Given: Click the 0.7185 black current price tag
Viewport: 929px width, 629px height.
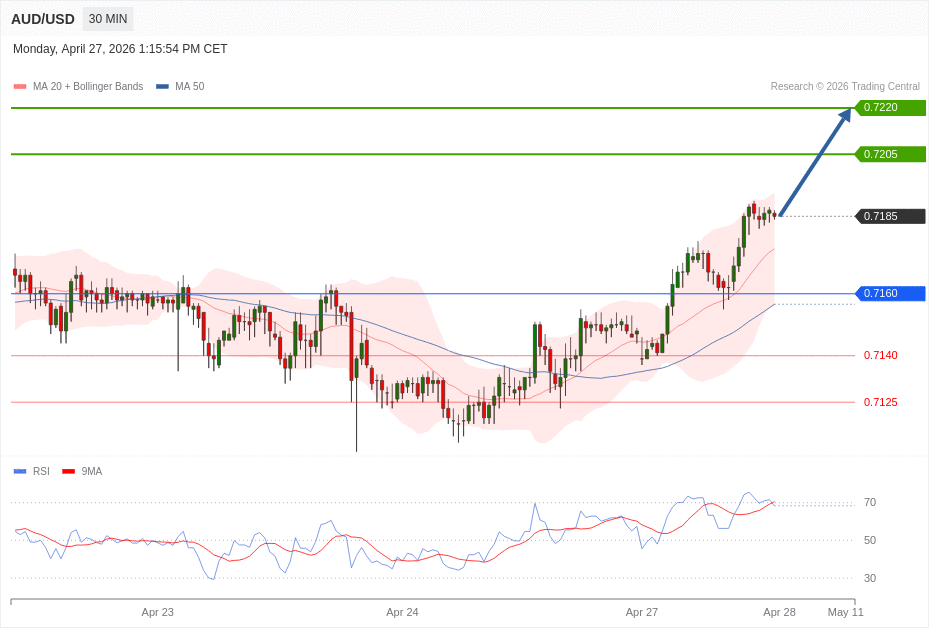Looking at the screenshot, I should (890, 216).
